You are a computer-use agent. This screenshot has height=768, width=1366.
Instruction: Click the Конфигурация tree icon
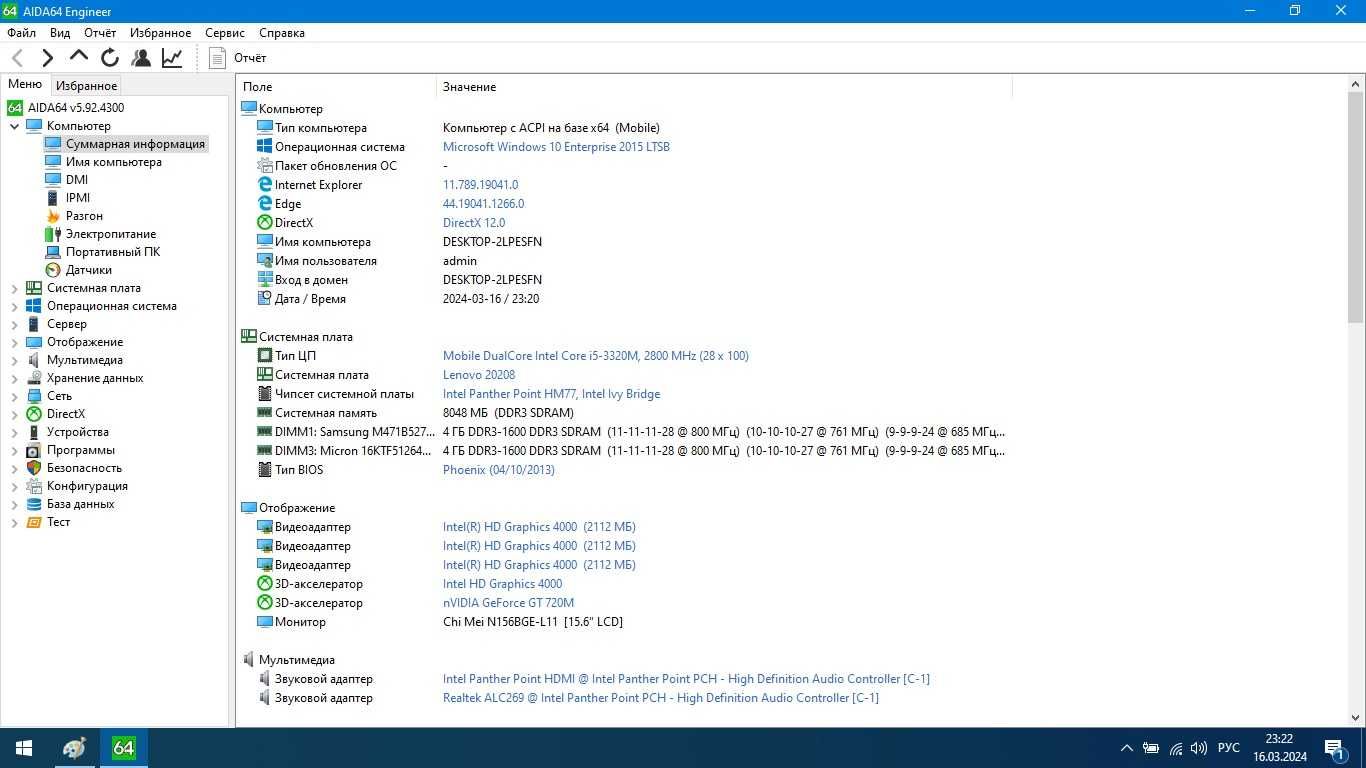click(34, 486)
